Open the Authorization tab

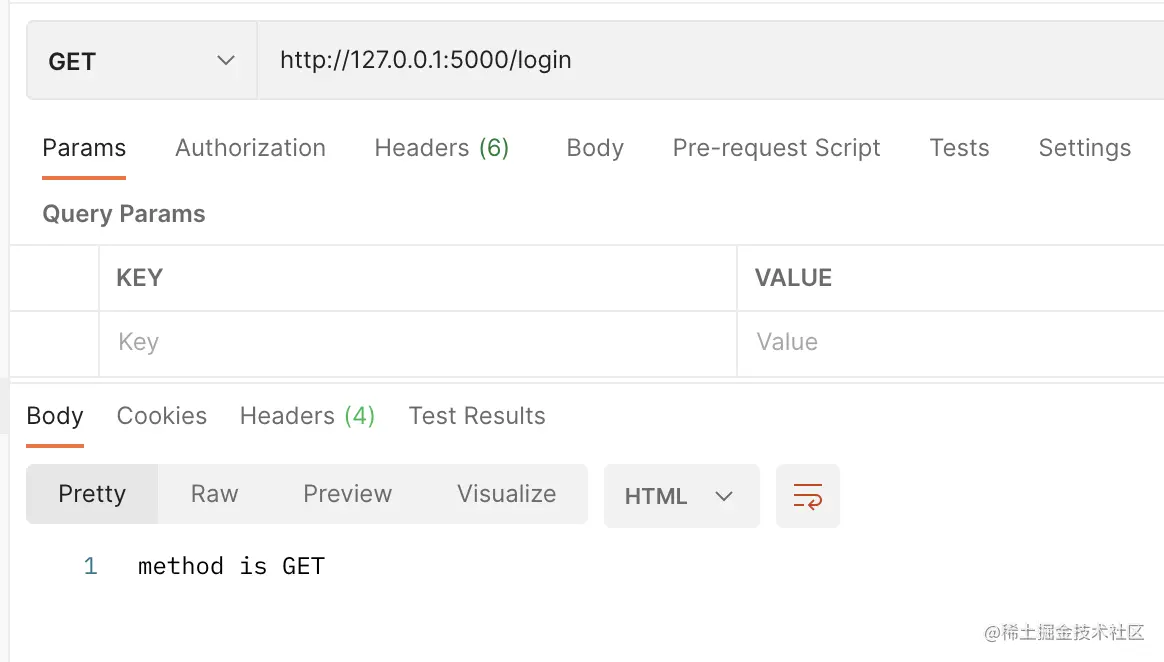250,148
